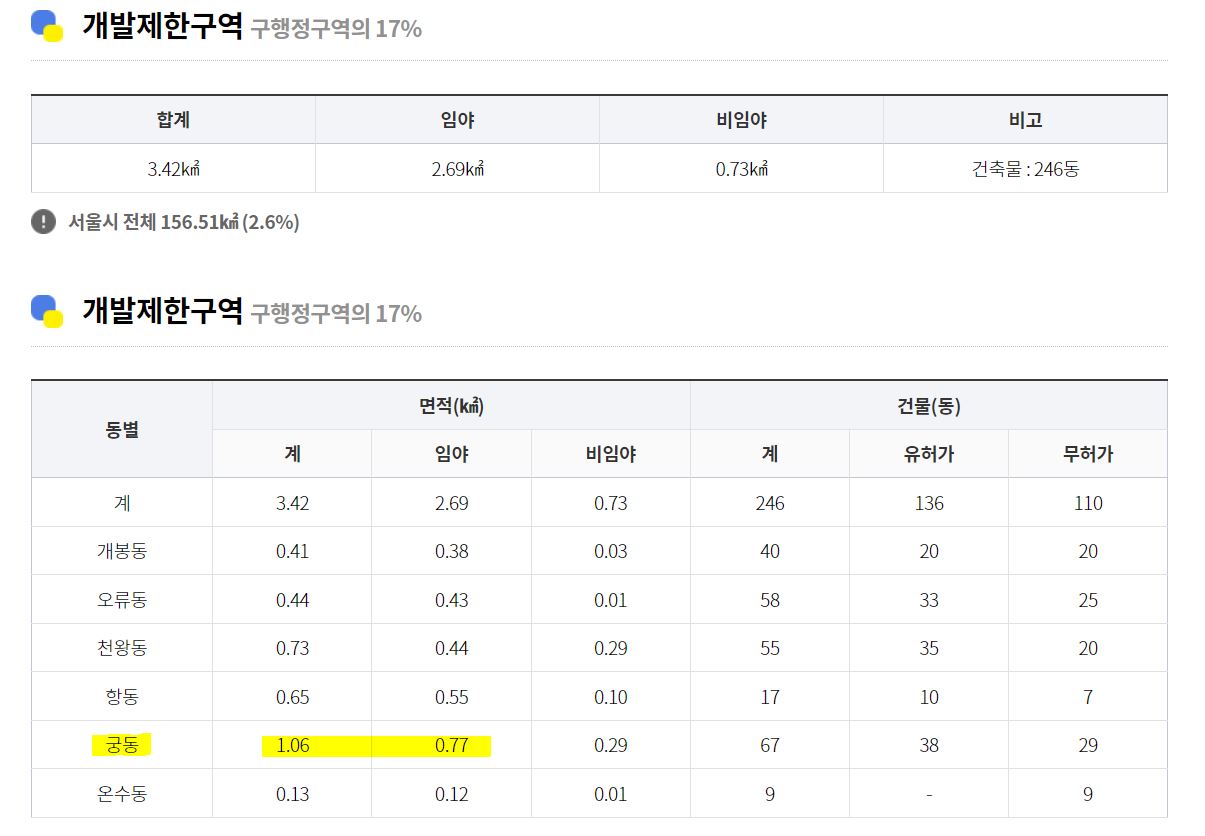Image resolution: width=1205 pixels, height=836 pixels.
Task: Click the 서울시 전체 156.51㎢ note text
Action: point(184,222)
